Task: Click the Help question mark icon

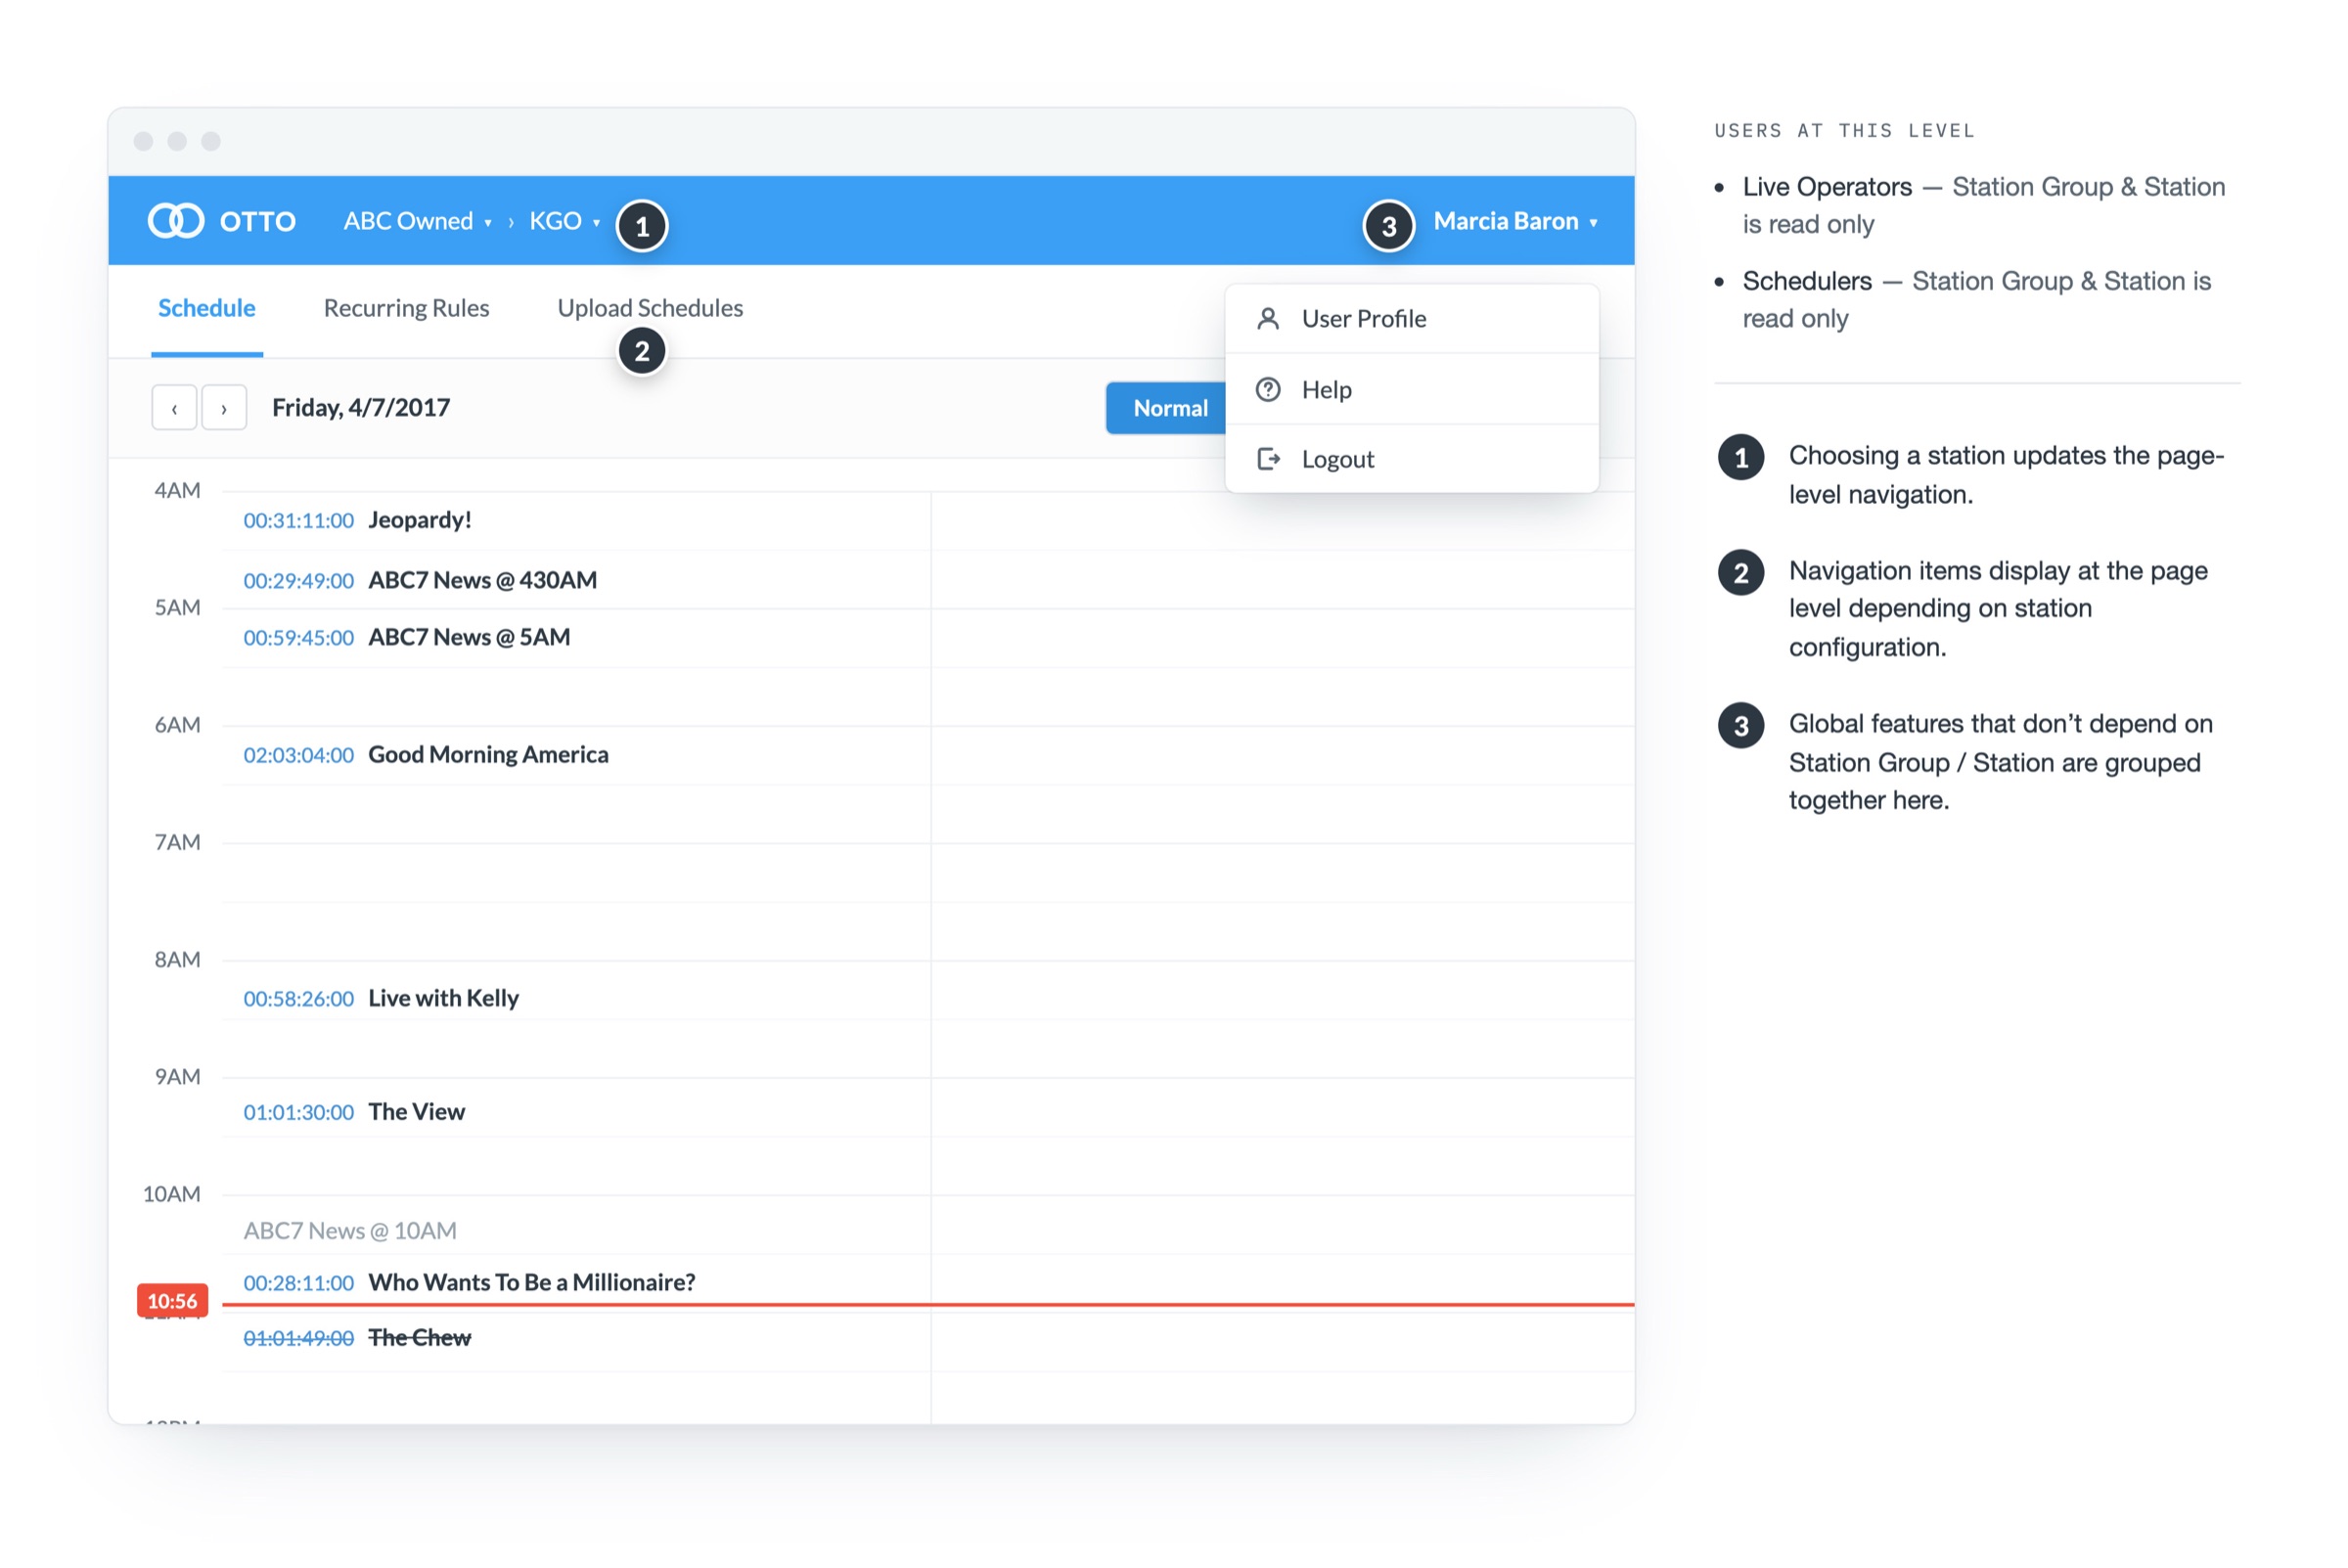Action: pyautogui.click(x=1268, y=389)
